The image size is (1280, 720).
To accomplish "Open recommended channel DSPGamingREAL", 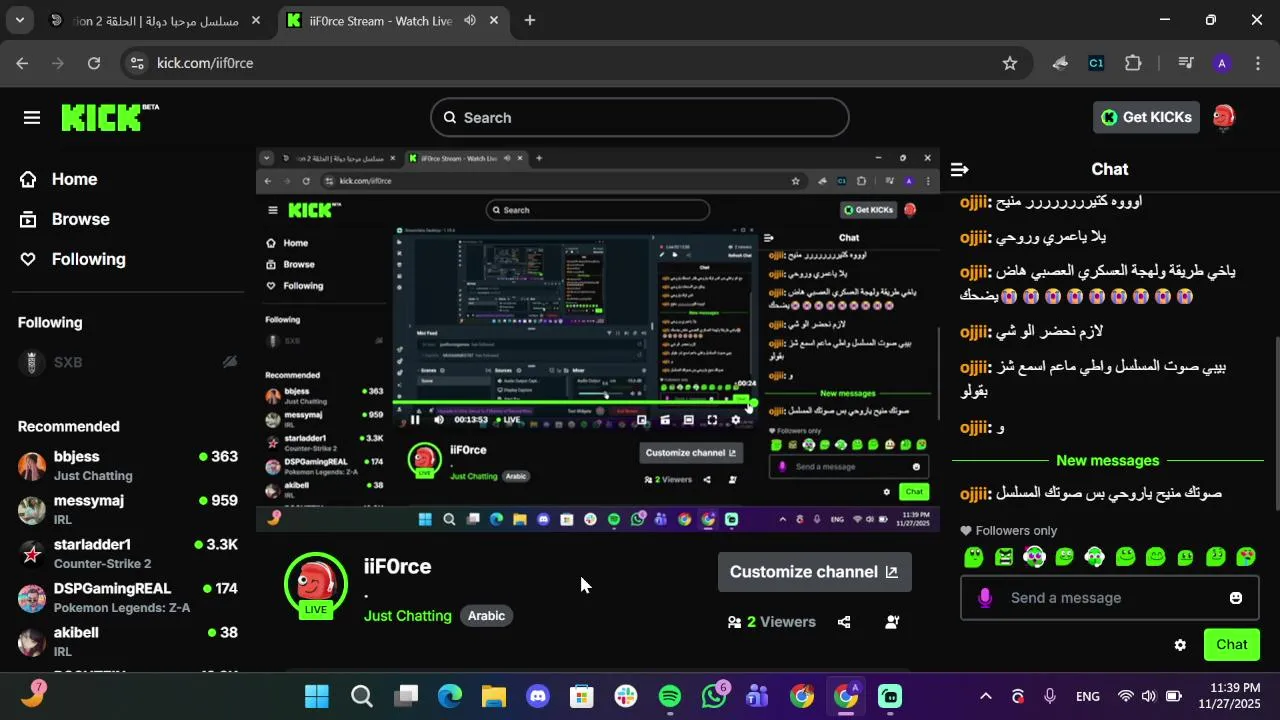I will (x=128, y=598).
